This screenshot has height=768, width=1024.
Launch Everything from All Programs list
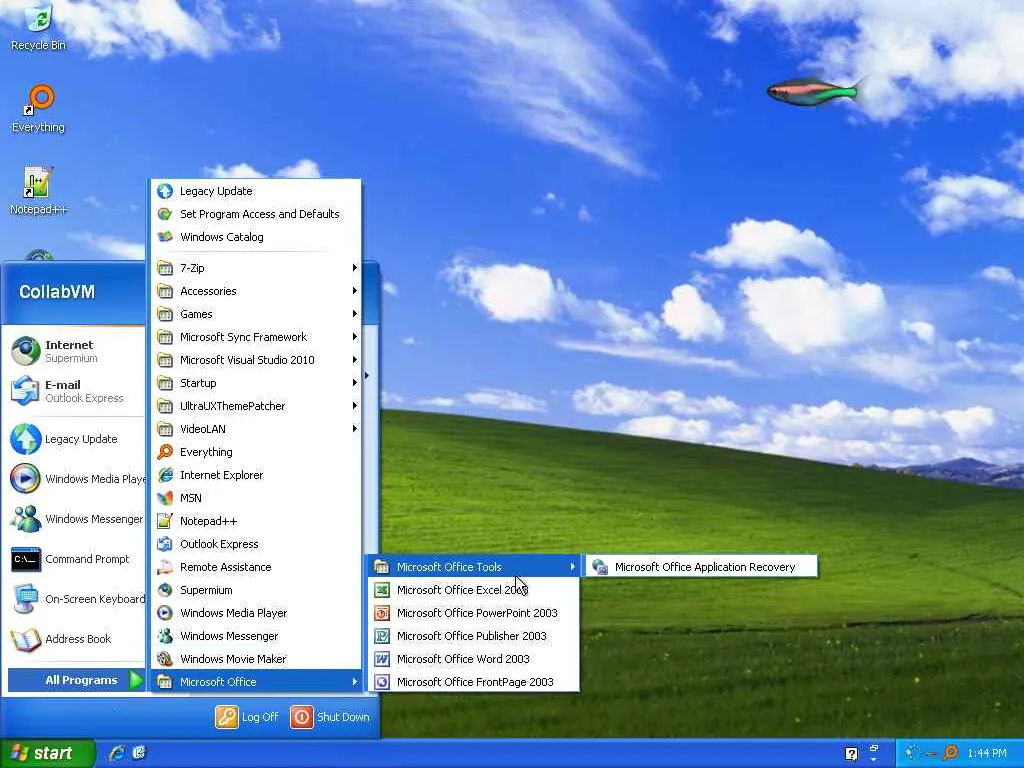click(255, 452)
